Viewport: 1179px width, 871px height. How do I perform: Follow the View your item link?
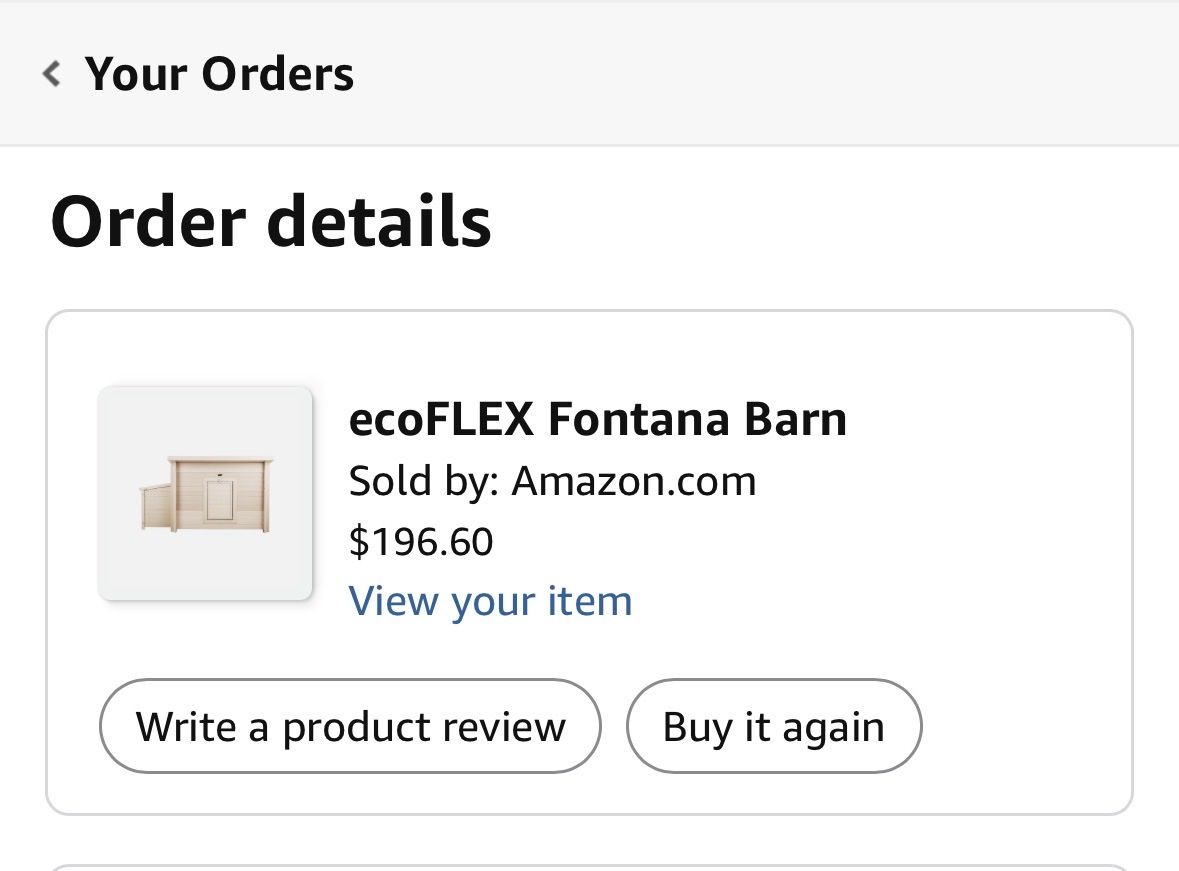tap(490, 601)
